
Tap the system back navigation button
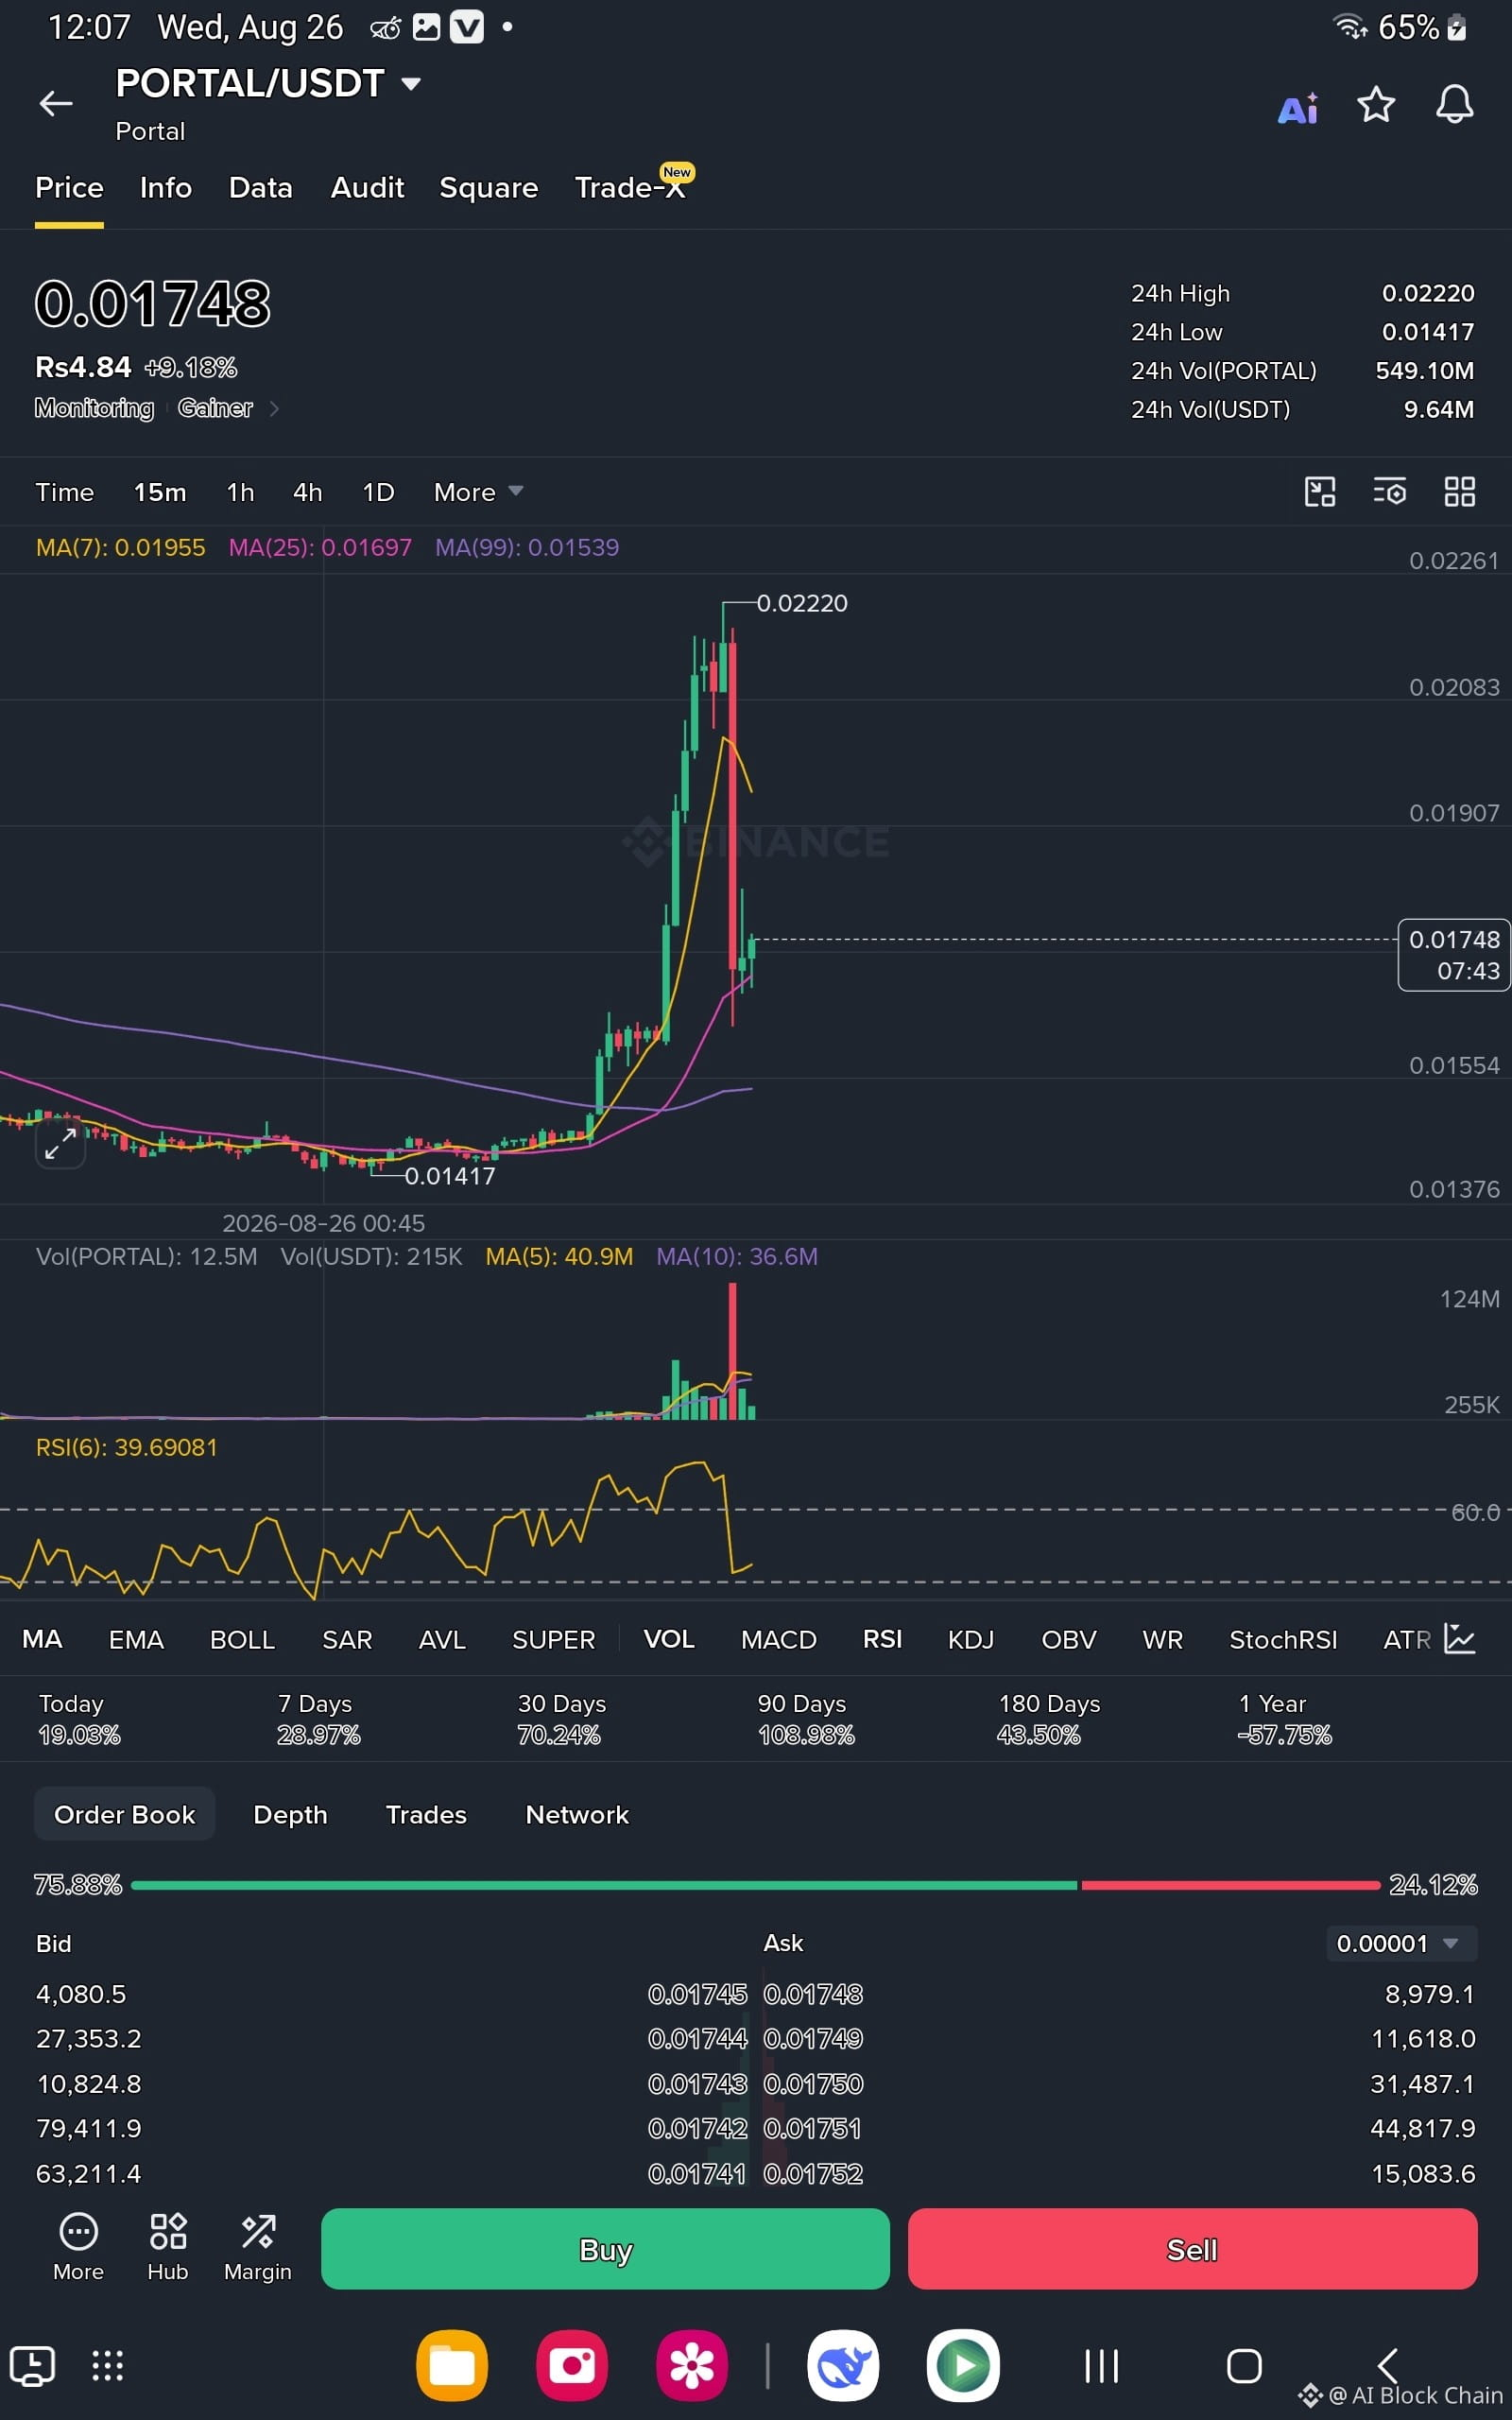[1388, 2366]
